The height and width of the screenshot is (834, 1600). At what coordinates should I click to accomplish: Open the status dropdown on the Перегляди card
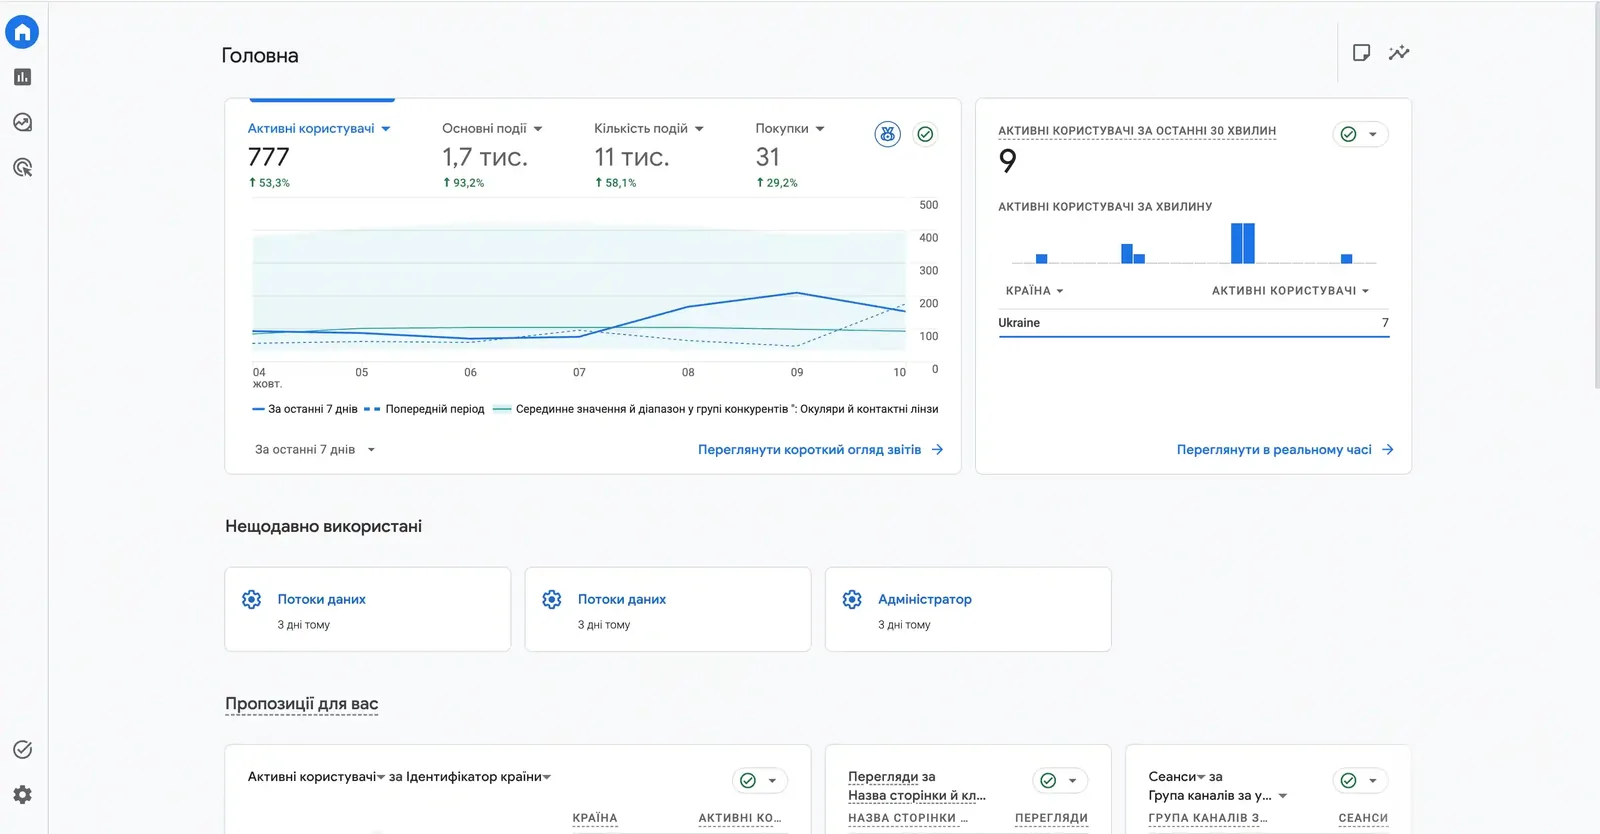coord(1060,781)
